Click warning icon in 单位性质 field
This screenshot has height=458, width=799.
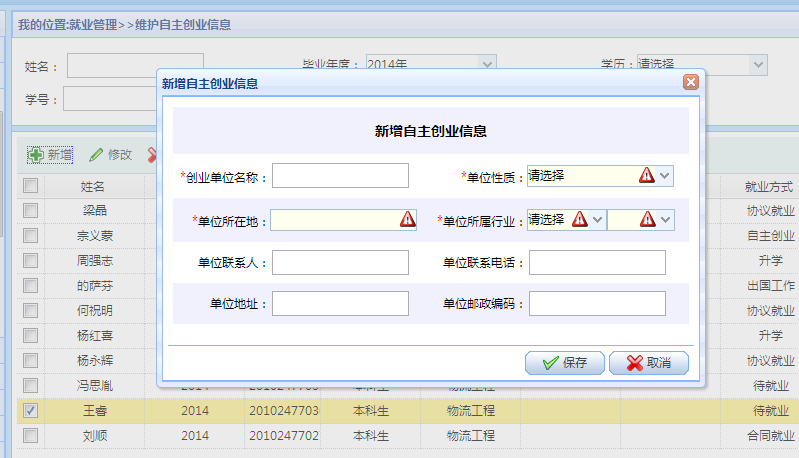click(x=647, y=175)
